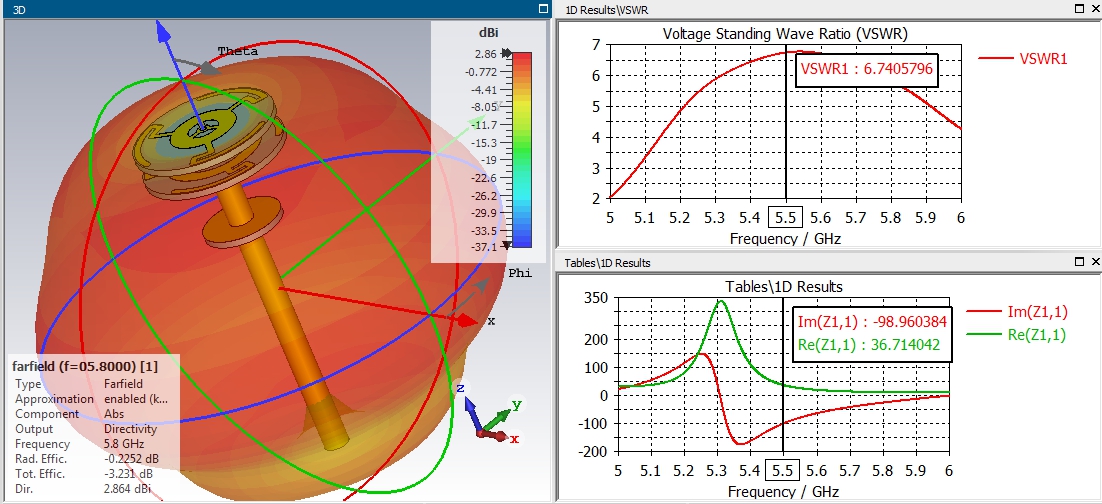Click Frequency / GHz label under VSWR plot
The image size is (1102, 504).
785,238
